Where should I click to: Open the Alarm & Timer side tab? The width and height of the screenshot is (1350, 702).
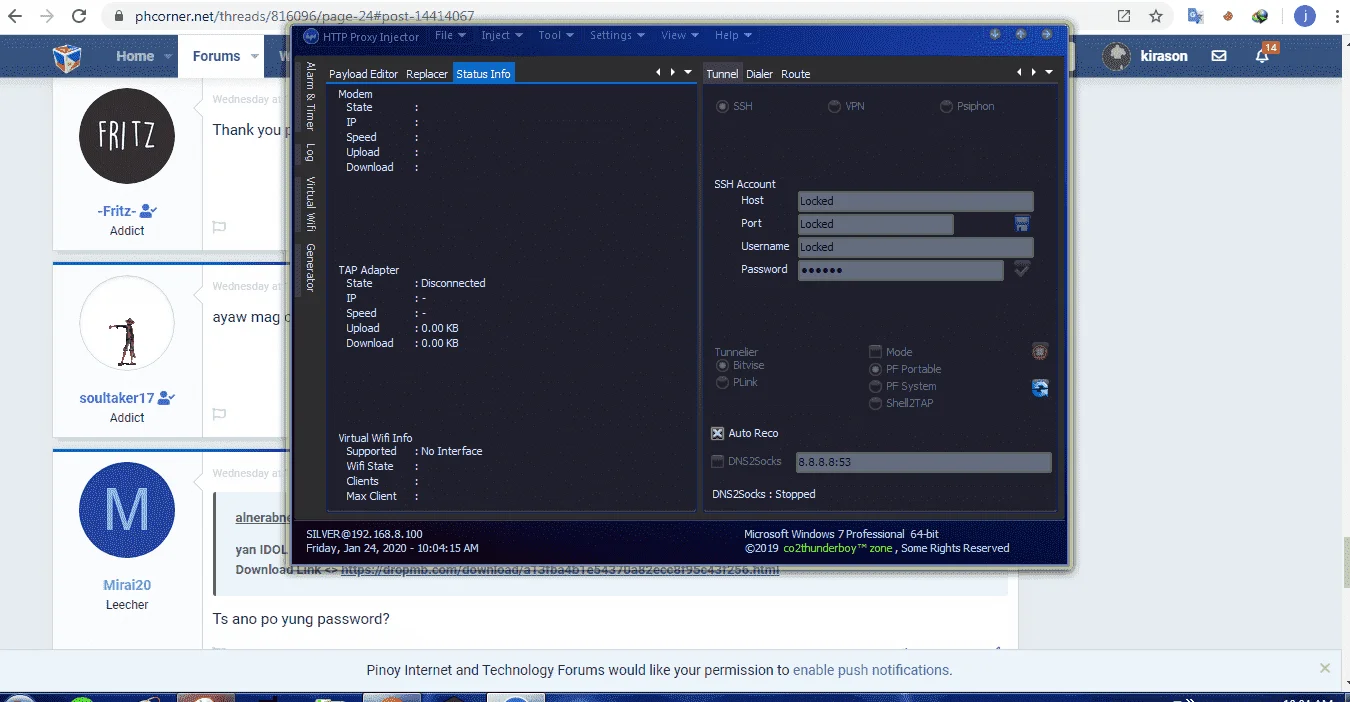(310, 97)
